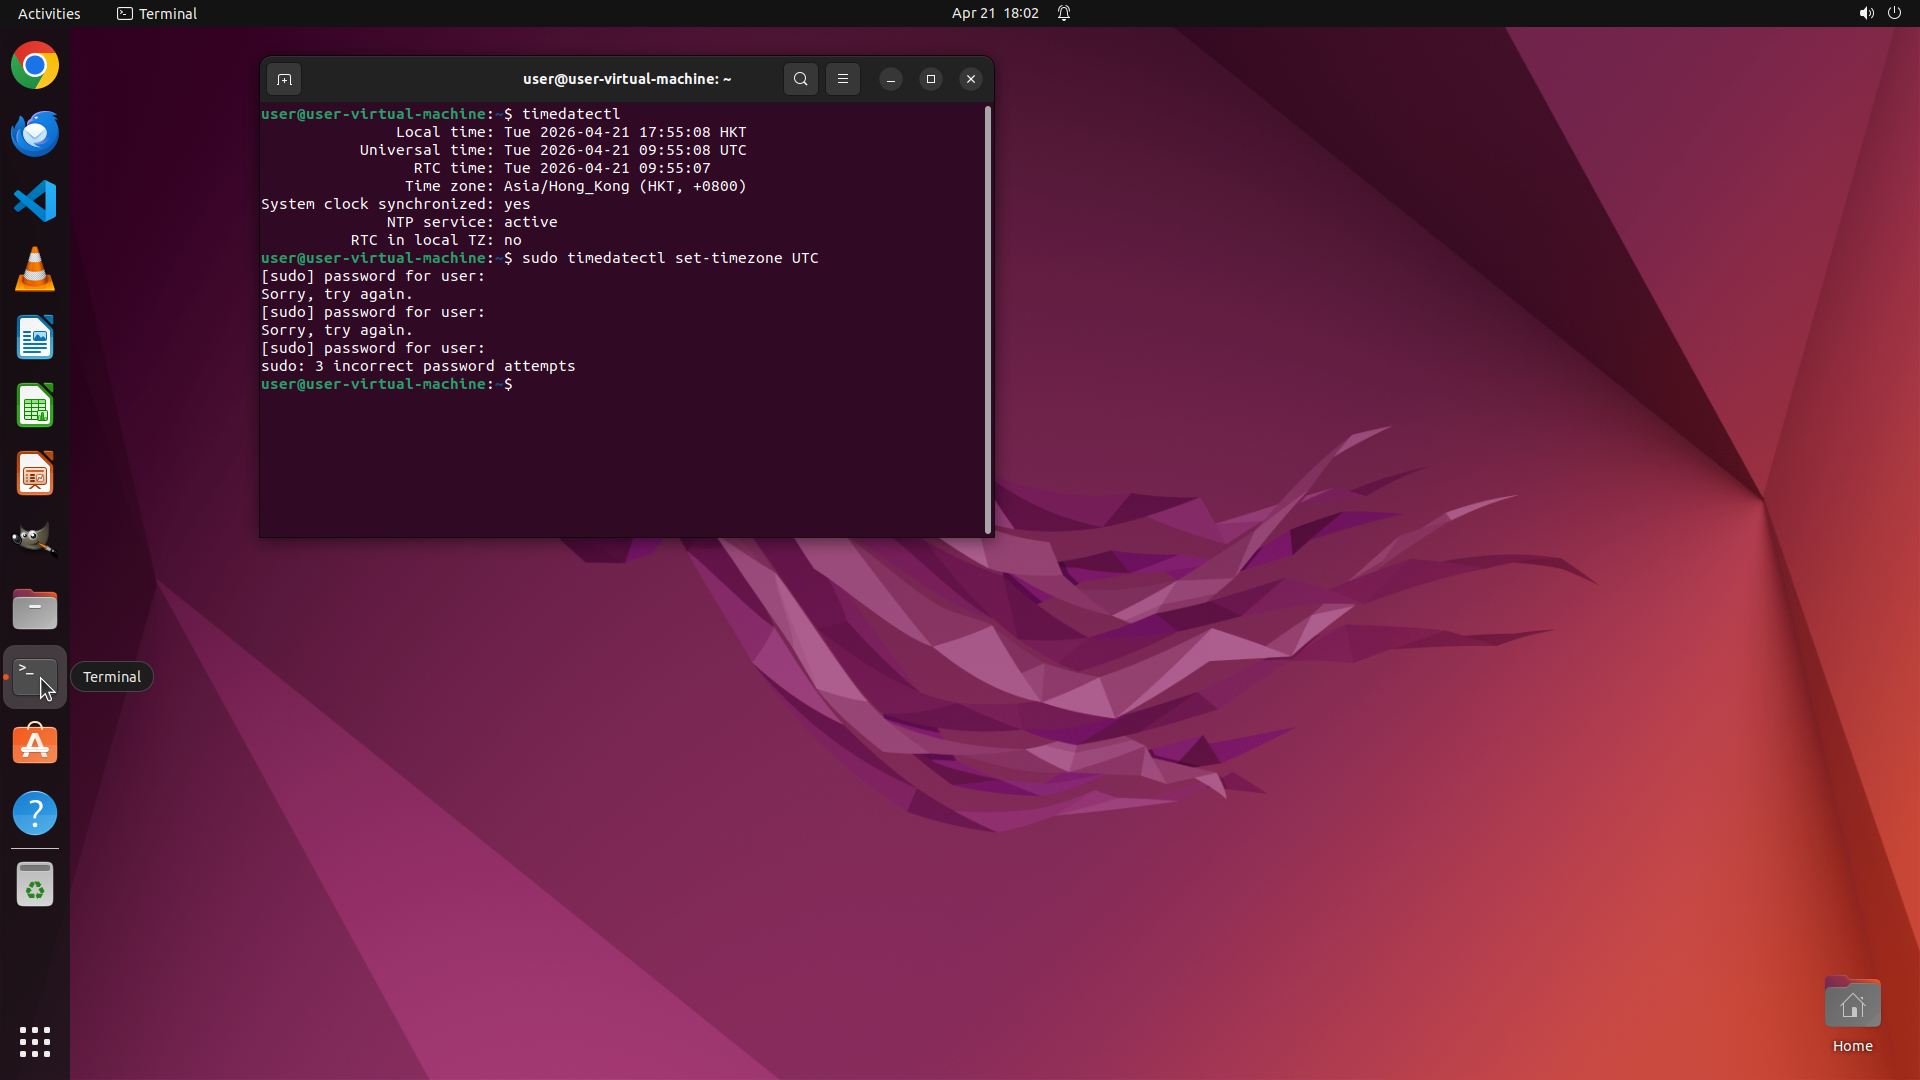Click the terminal search icon
Image resolution: width=1920 pixels, height=1080 pixels.
coord(800,79)
